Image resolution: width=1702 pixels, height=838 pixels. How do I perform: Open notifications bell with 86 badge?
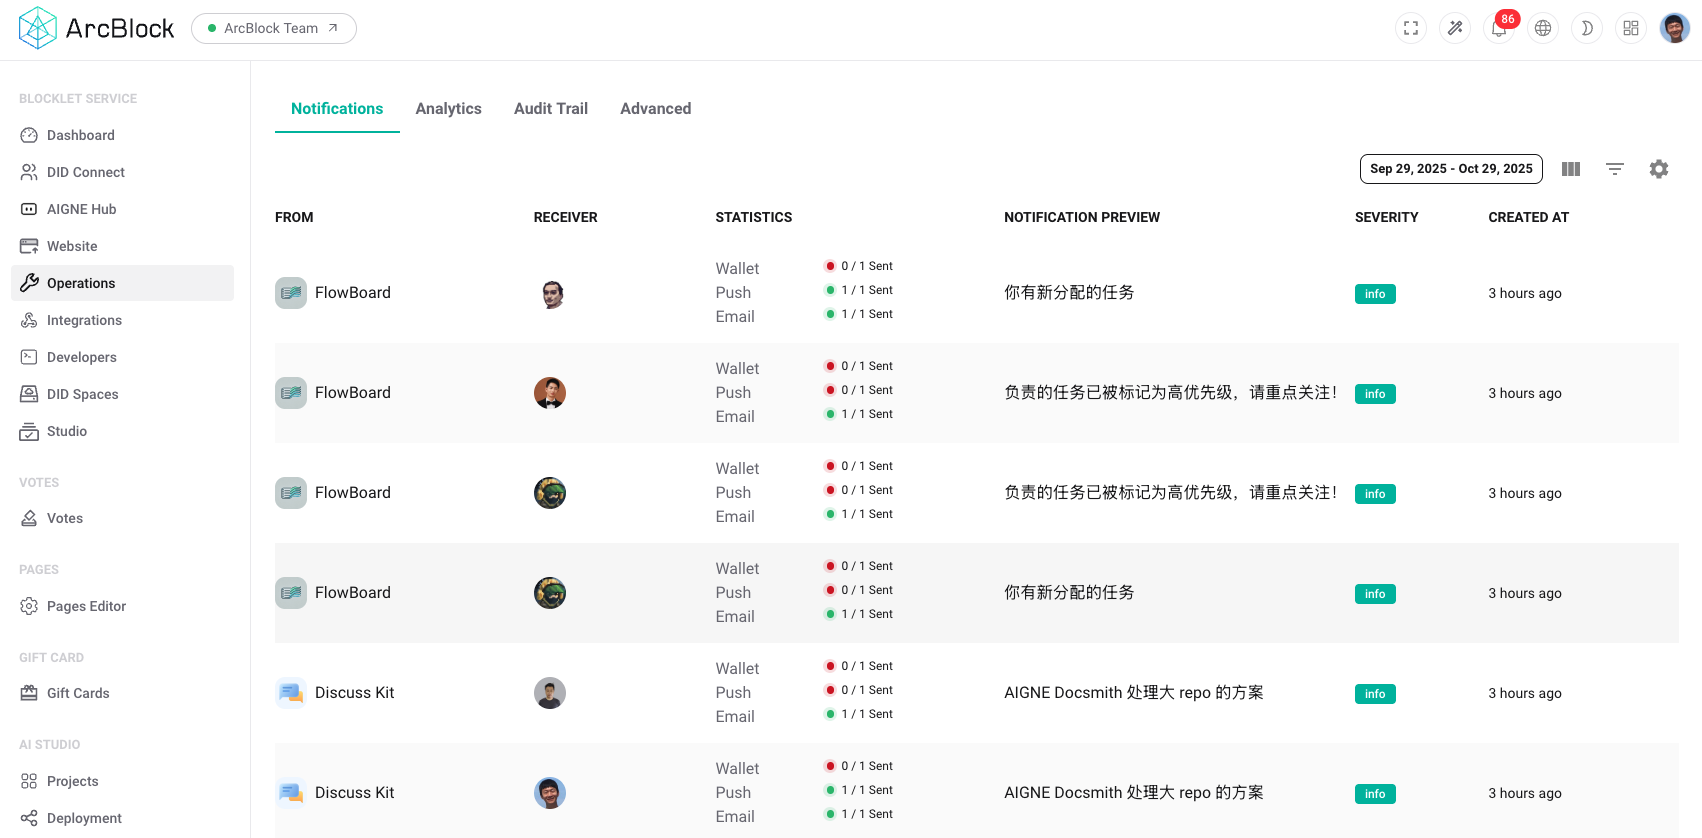tap(1499, 28)
